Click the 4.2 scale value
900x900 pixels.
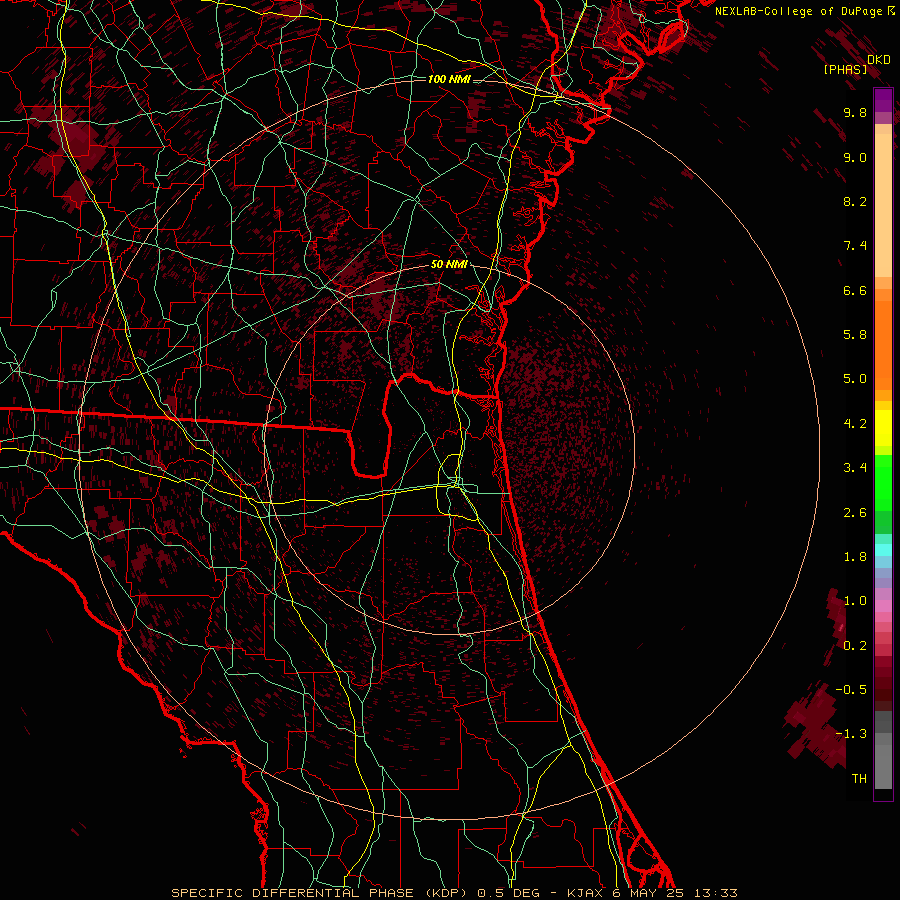tap(855, 424)
